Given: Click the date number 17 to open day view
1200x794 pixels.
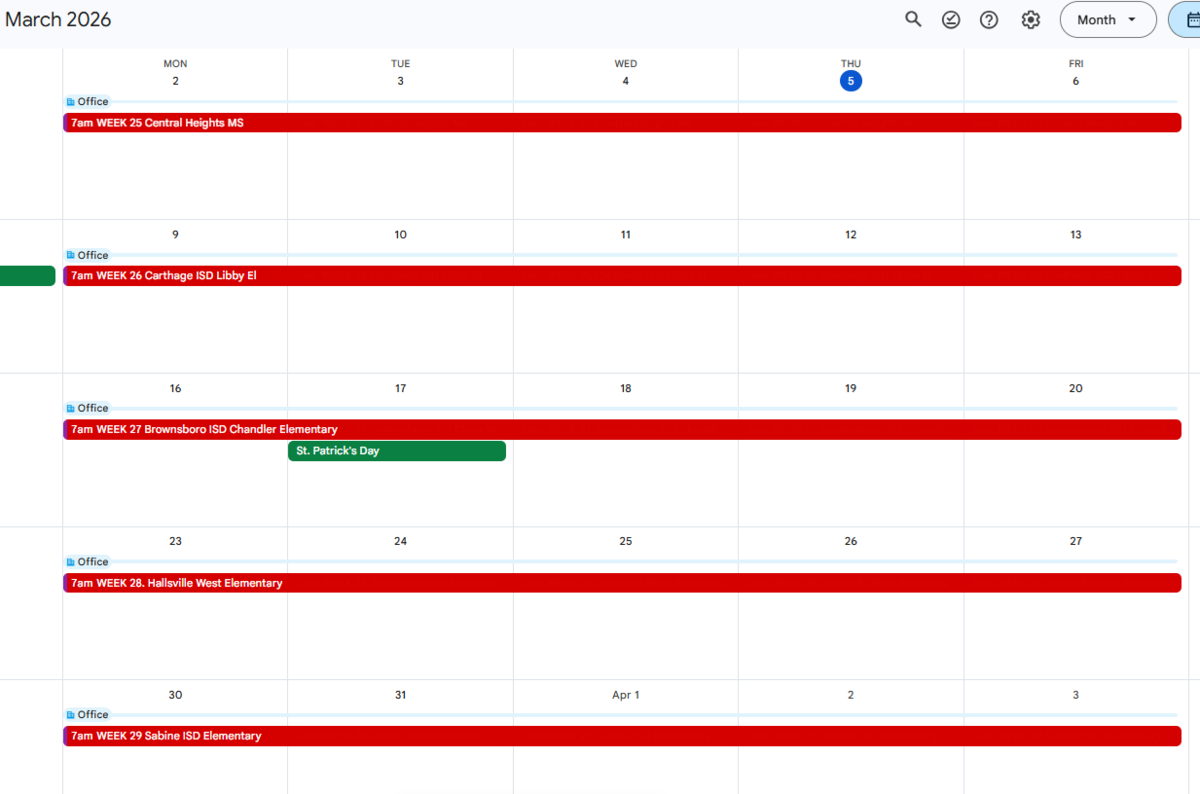Looking at the screenshot, I should [400, 388].
